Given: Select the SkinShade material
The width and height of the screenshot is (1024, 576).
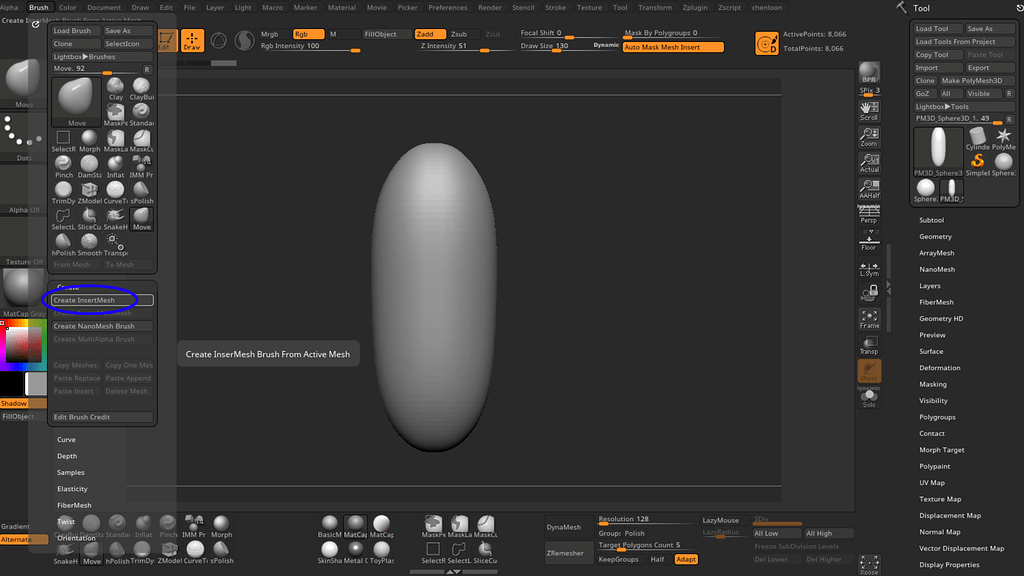Looking at the screenshot, I should 329,549.
